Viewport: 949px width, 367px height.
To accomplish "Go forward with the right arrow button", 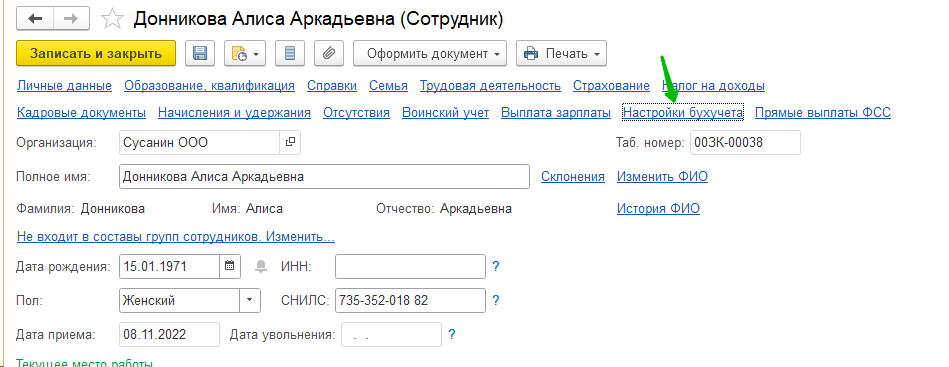I will 71,19.
